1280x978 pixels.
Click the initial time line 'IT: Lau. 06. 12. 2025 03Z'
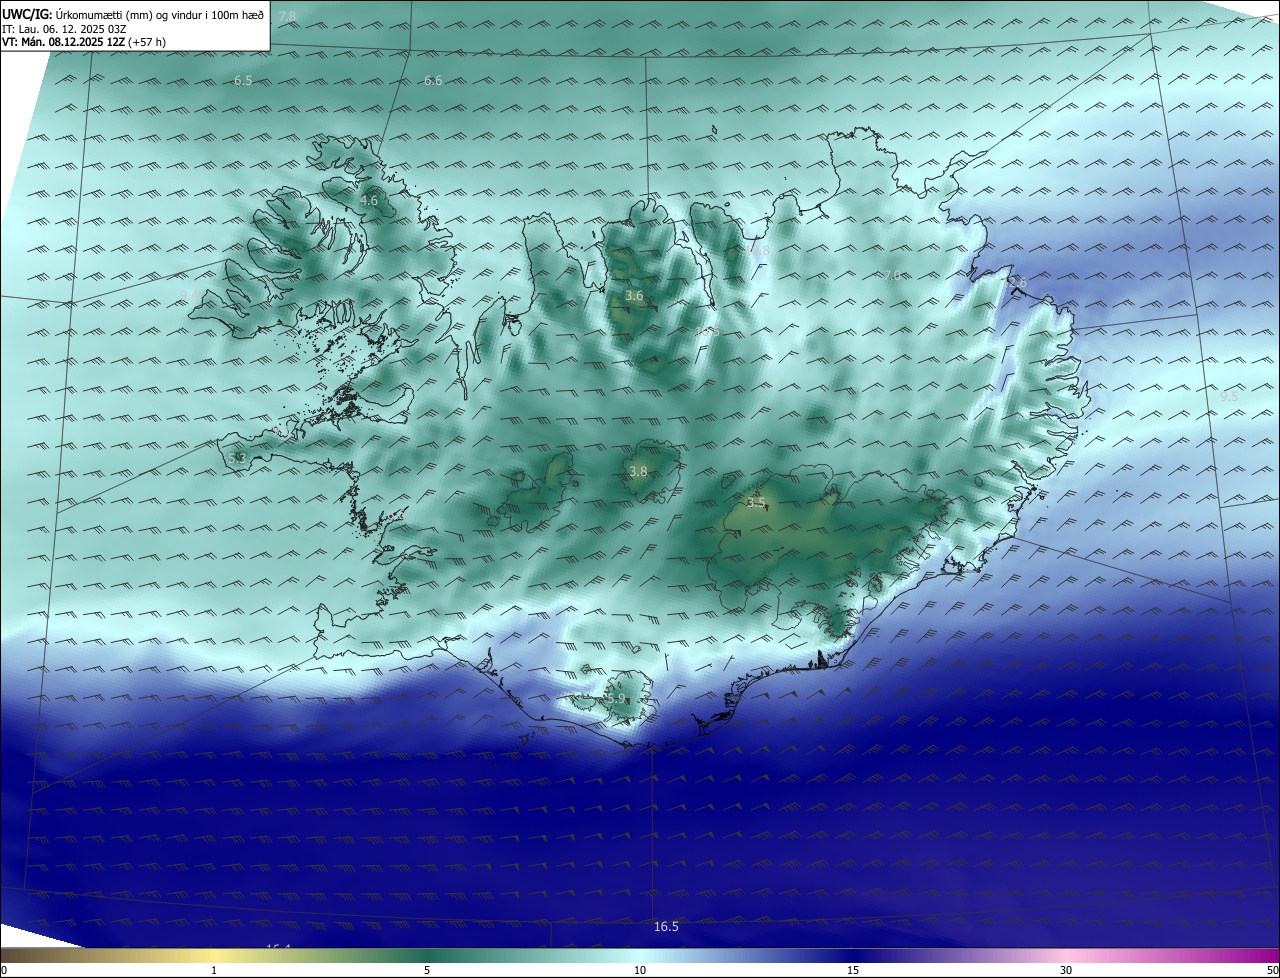tap(64, 29)
